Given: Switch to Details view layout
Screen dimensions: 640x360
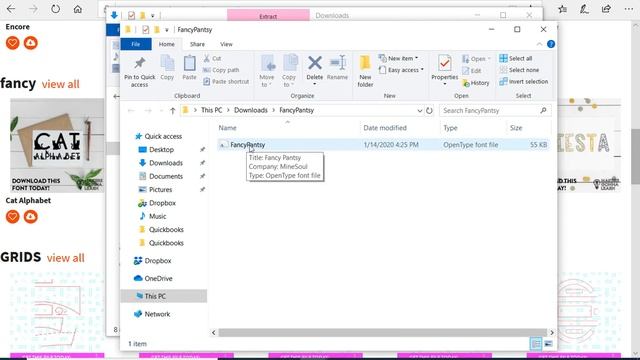Looking at the screenshot, I should 536,344.
